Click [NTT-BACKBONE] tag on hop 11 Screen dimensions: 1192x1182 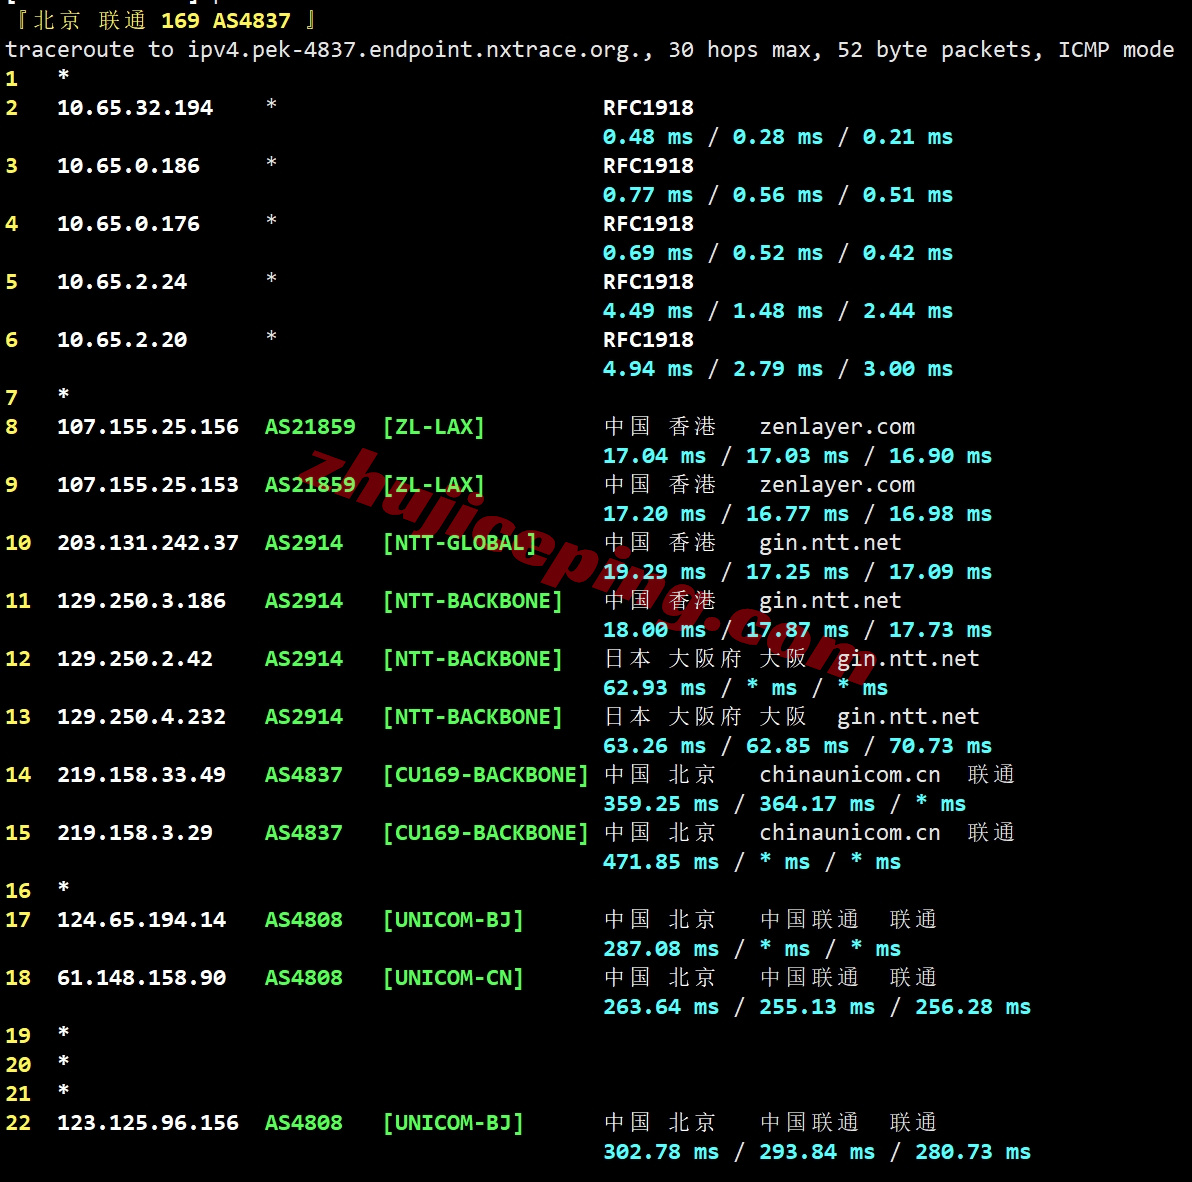(472, 601)
